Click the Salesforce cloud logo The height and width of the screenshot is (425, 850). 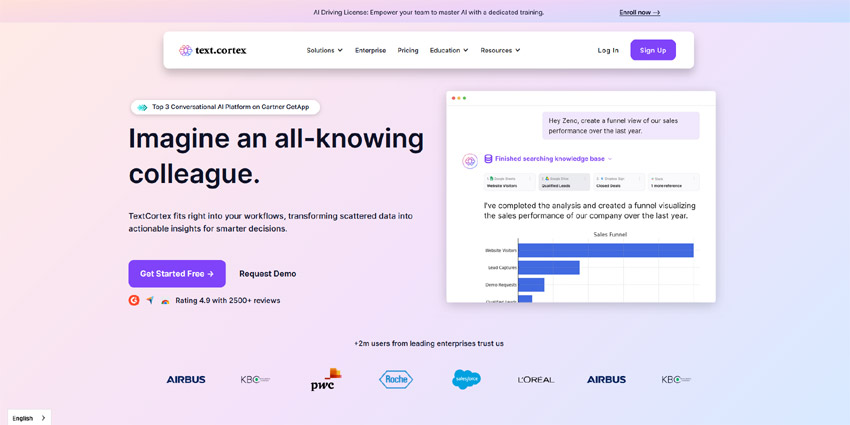[x=466, y=379]
